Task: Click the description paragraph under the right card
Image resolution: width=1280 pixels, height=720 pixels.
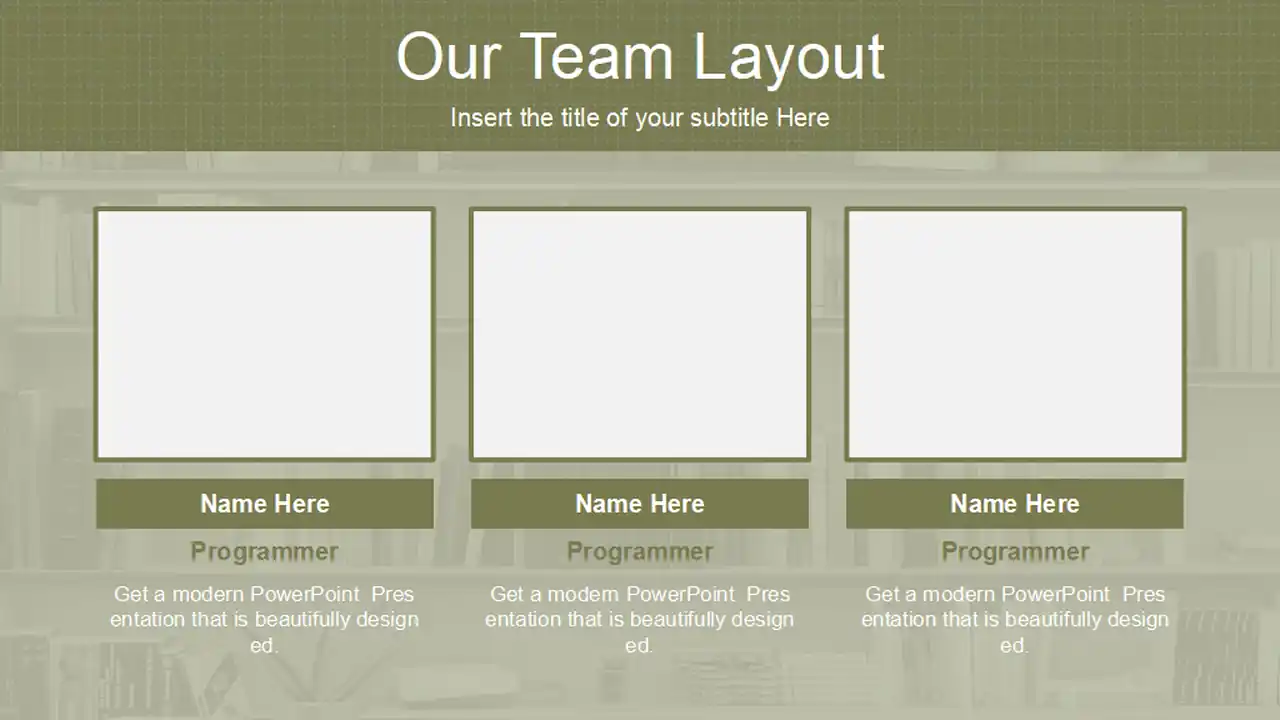Action: click(1015, 619)
